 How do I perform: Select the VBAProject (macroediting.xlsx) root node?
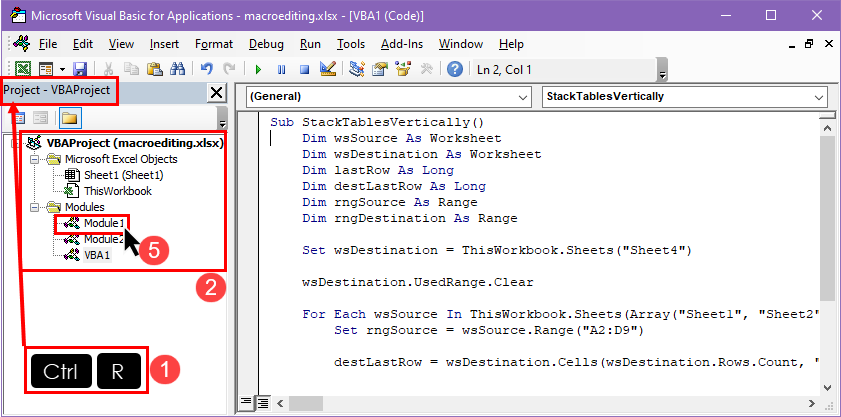pyautogui.click(x=135, y=143)
